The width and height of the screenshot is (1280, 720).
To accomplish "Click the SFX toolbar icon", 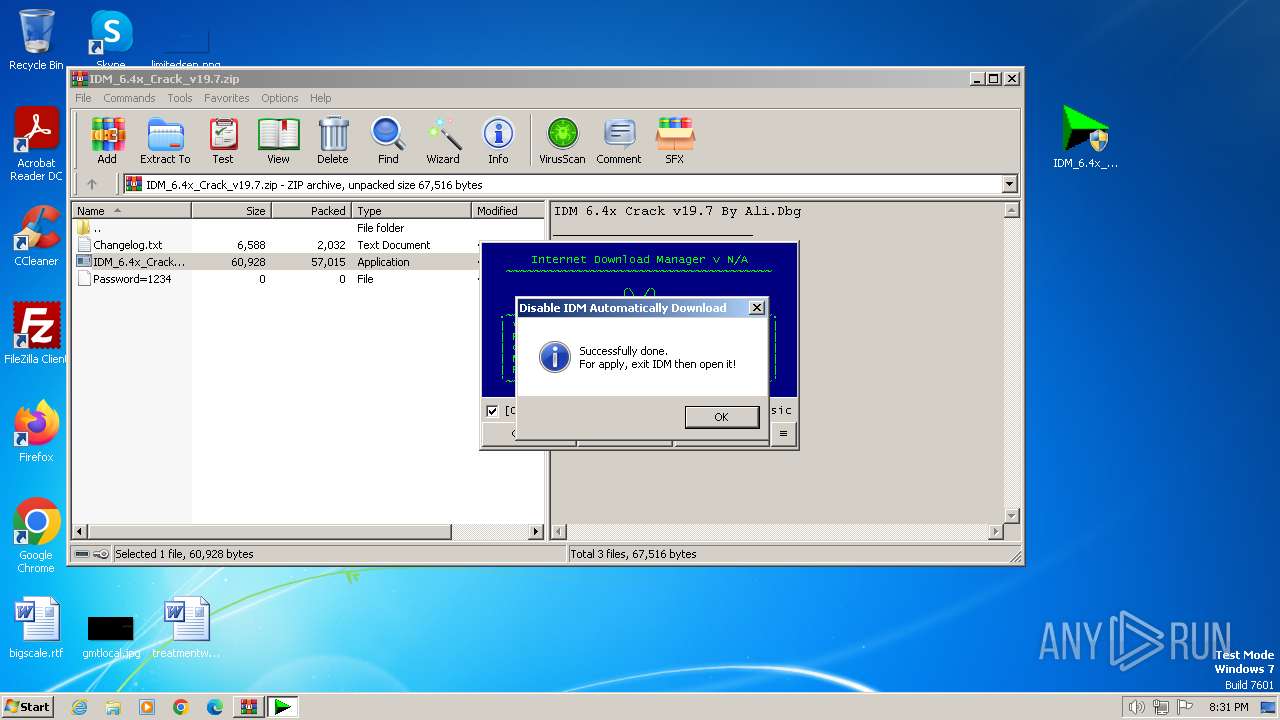I will [675, 140].
